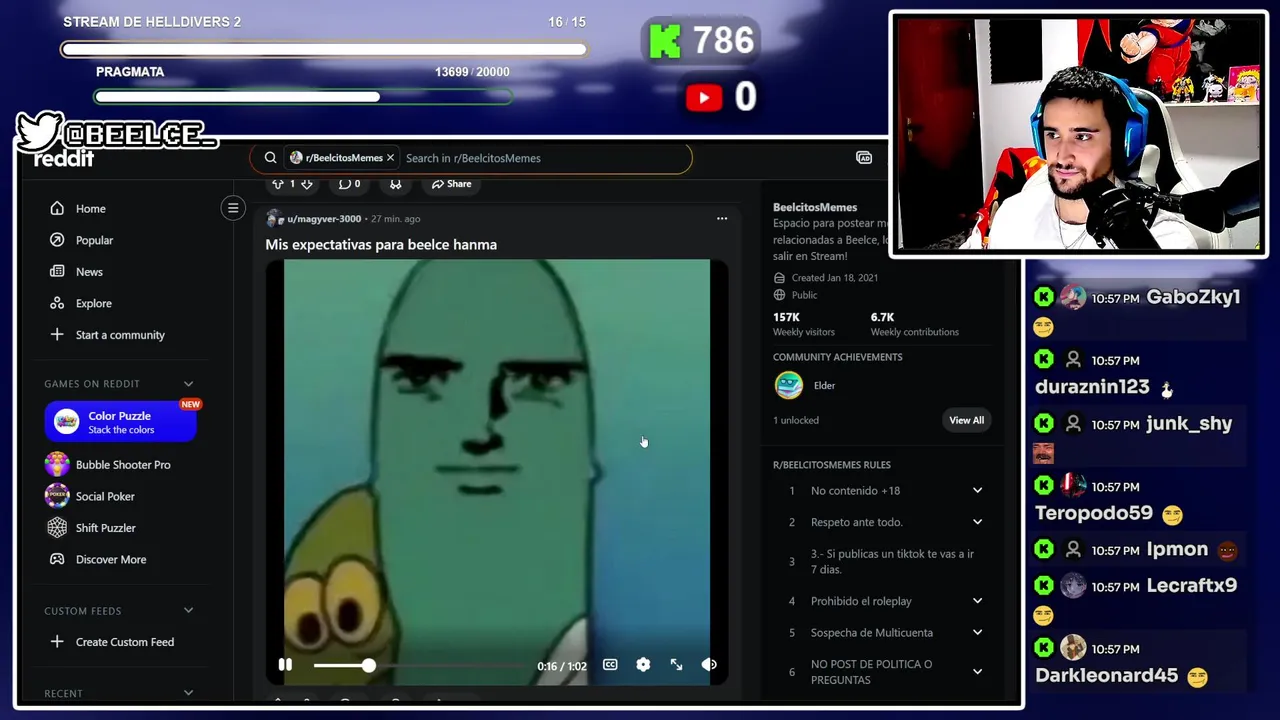This screenshot has width=1280, height=720.
Task: Click the YouTube viewer counter icon
Action: pyautogui.click(x=704, y=97)
